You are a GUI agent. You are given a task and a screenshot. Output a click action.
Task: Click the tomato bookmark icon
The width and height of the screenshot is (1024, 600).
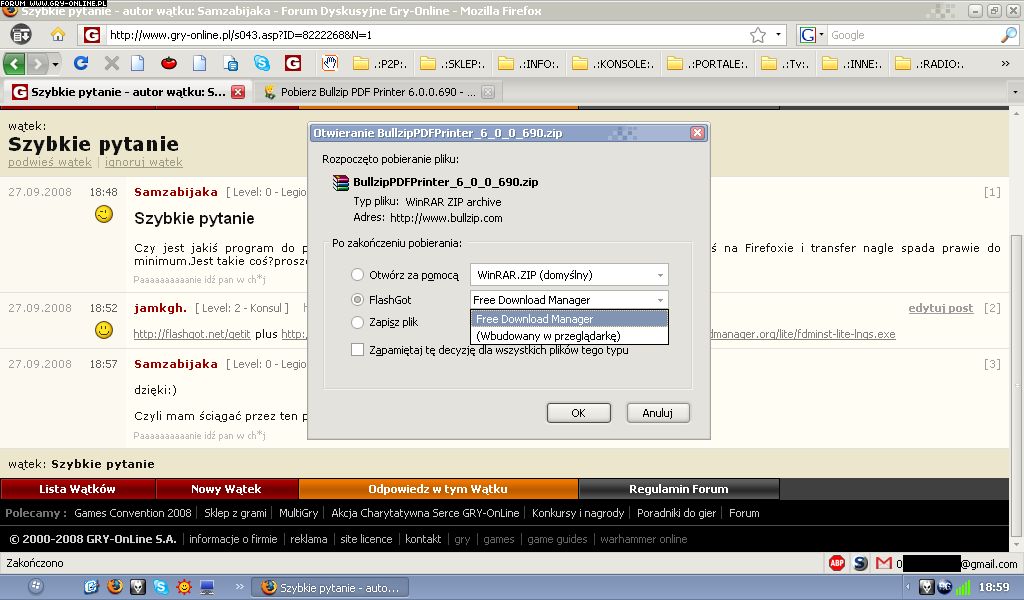[168, 63]
